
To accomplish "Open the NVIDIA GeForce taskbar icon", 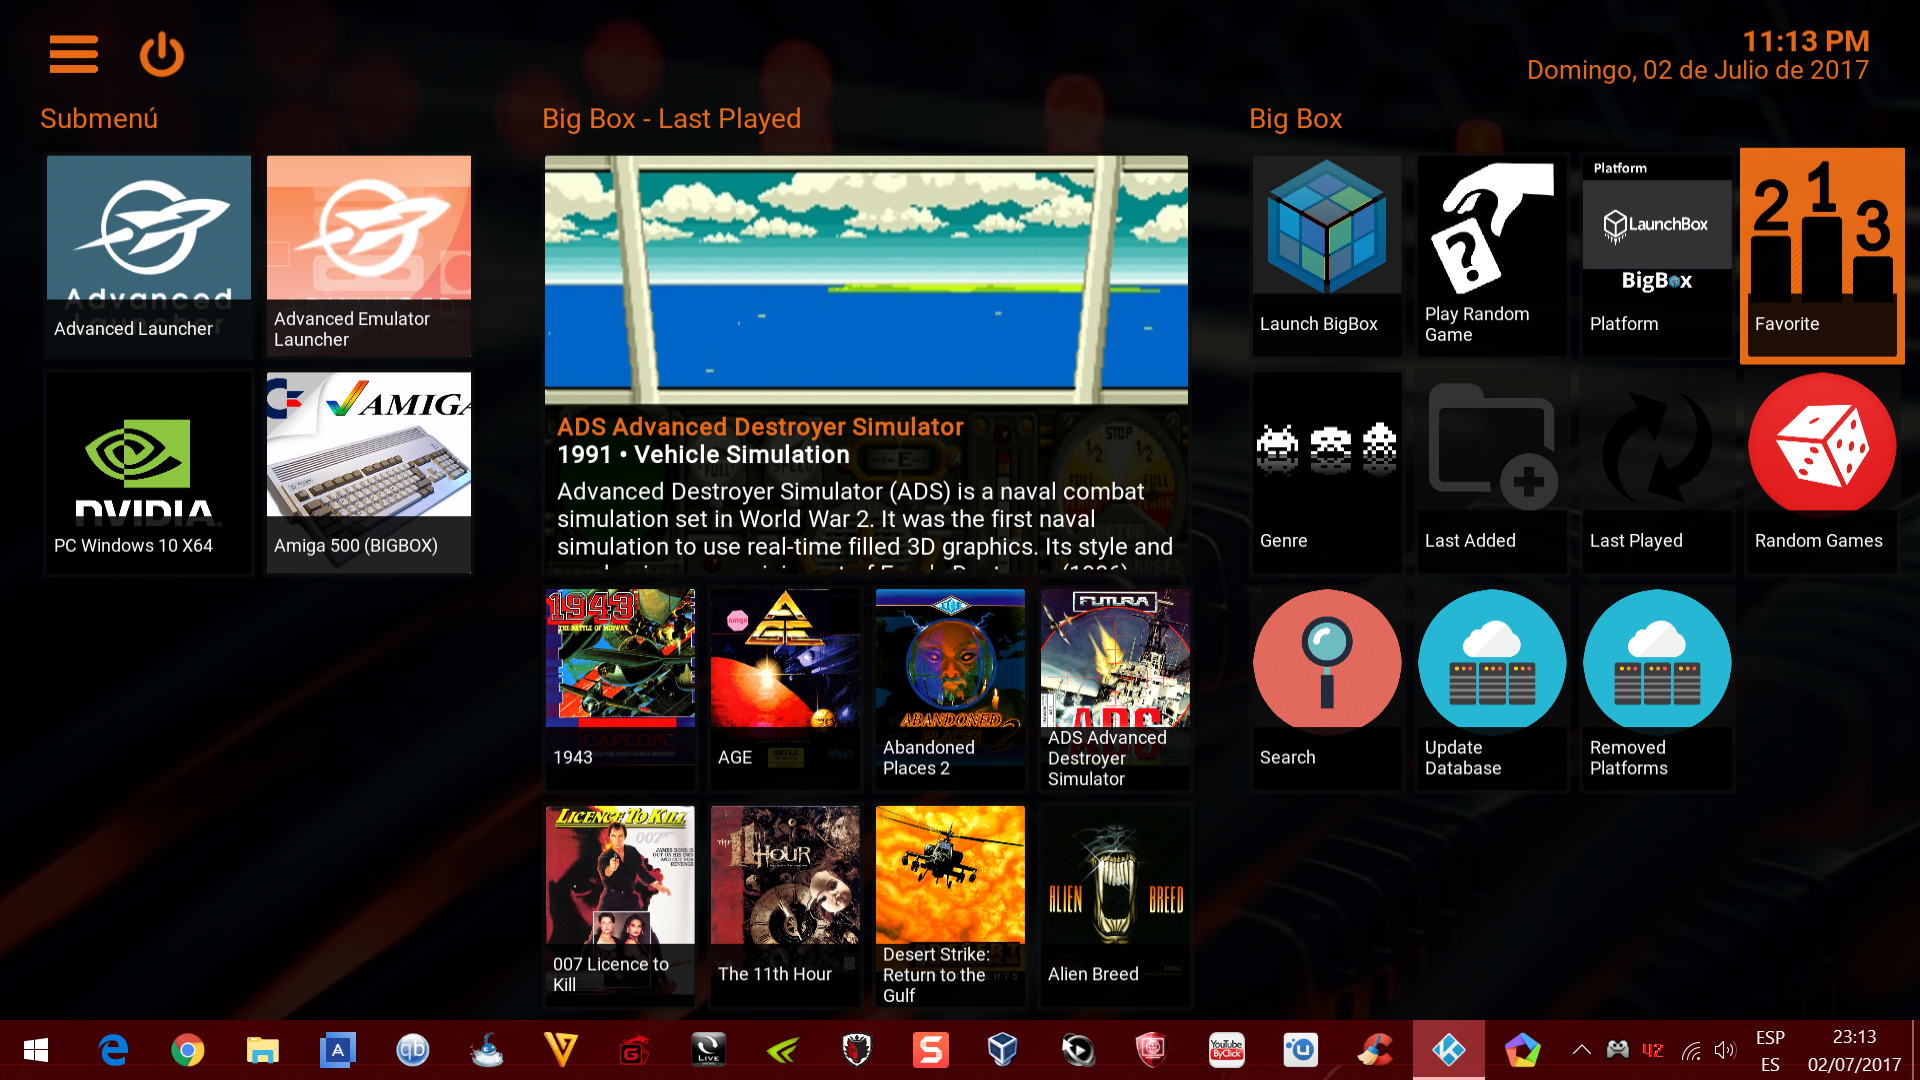I will coord(782,1050).
